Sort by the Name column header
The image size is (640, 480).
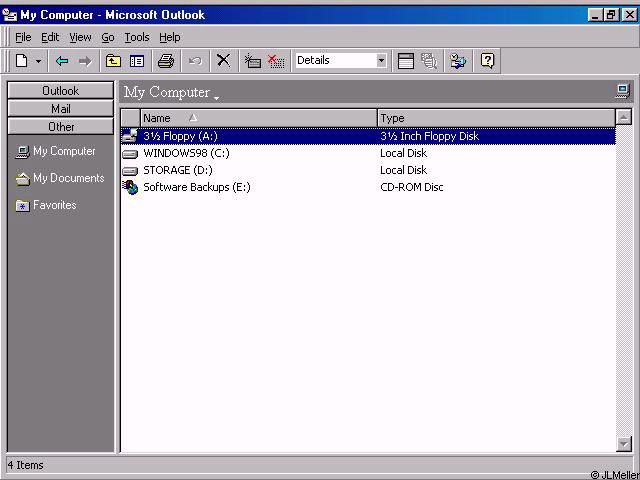(259, 118)
